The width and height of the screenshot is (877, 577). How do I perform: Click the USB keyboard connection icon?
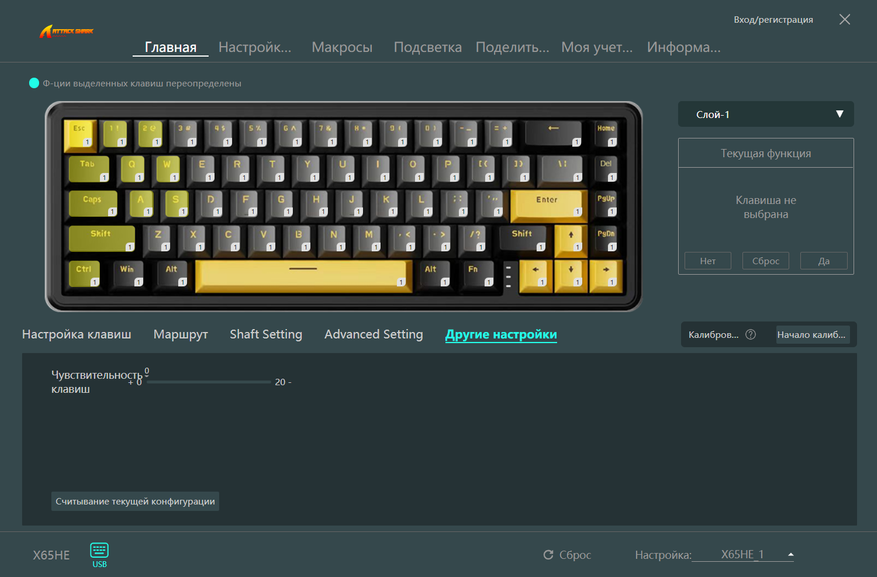99,554
